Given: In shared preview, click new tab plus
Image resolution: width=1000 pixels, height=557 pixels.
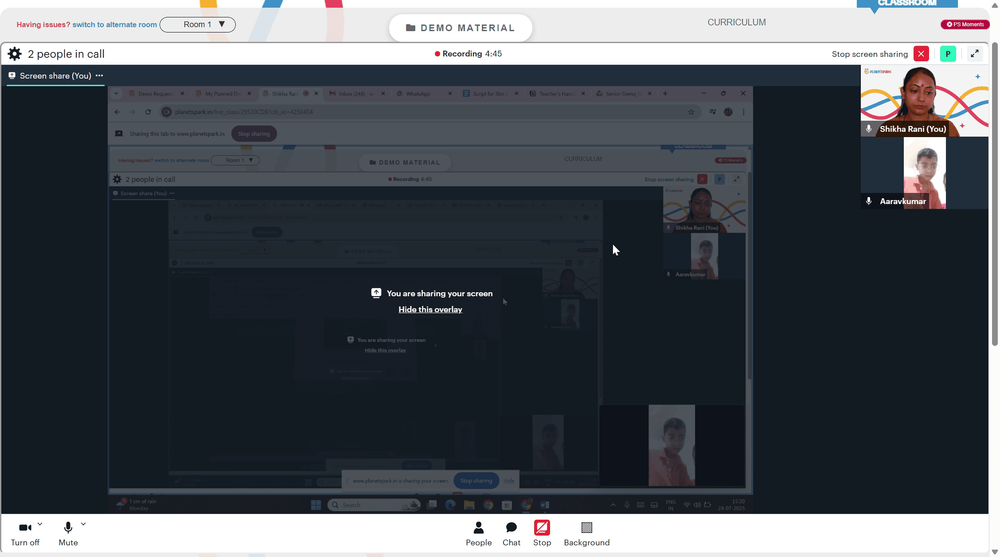Looking at the screenshot, I should click(x=665, y=94).
